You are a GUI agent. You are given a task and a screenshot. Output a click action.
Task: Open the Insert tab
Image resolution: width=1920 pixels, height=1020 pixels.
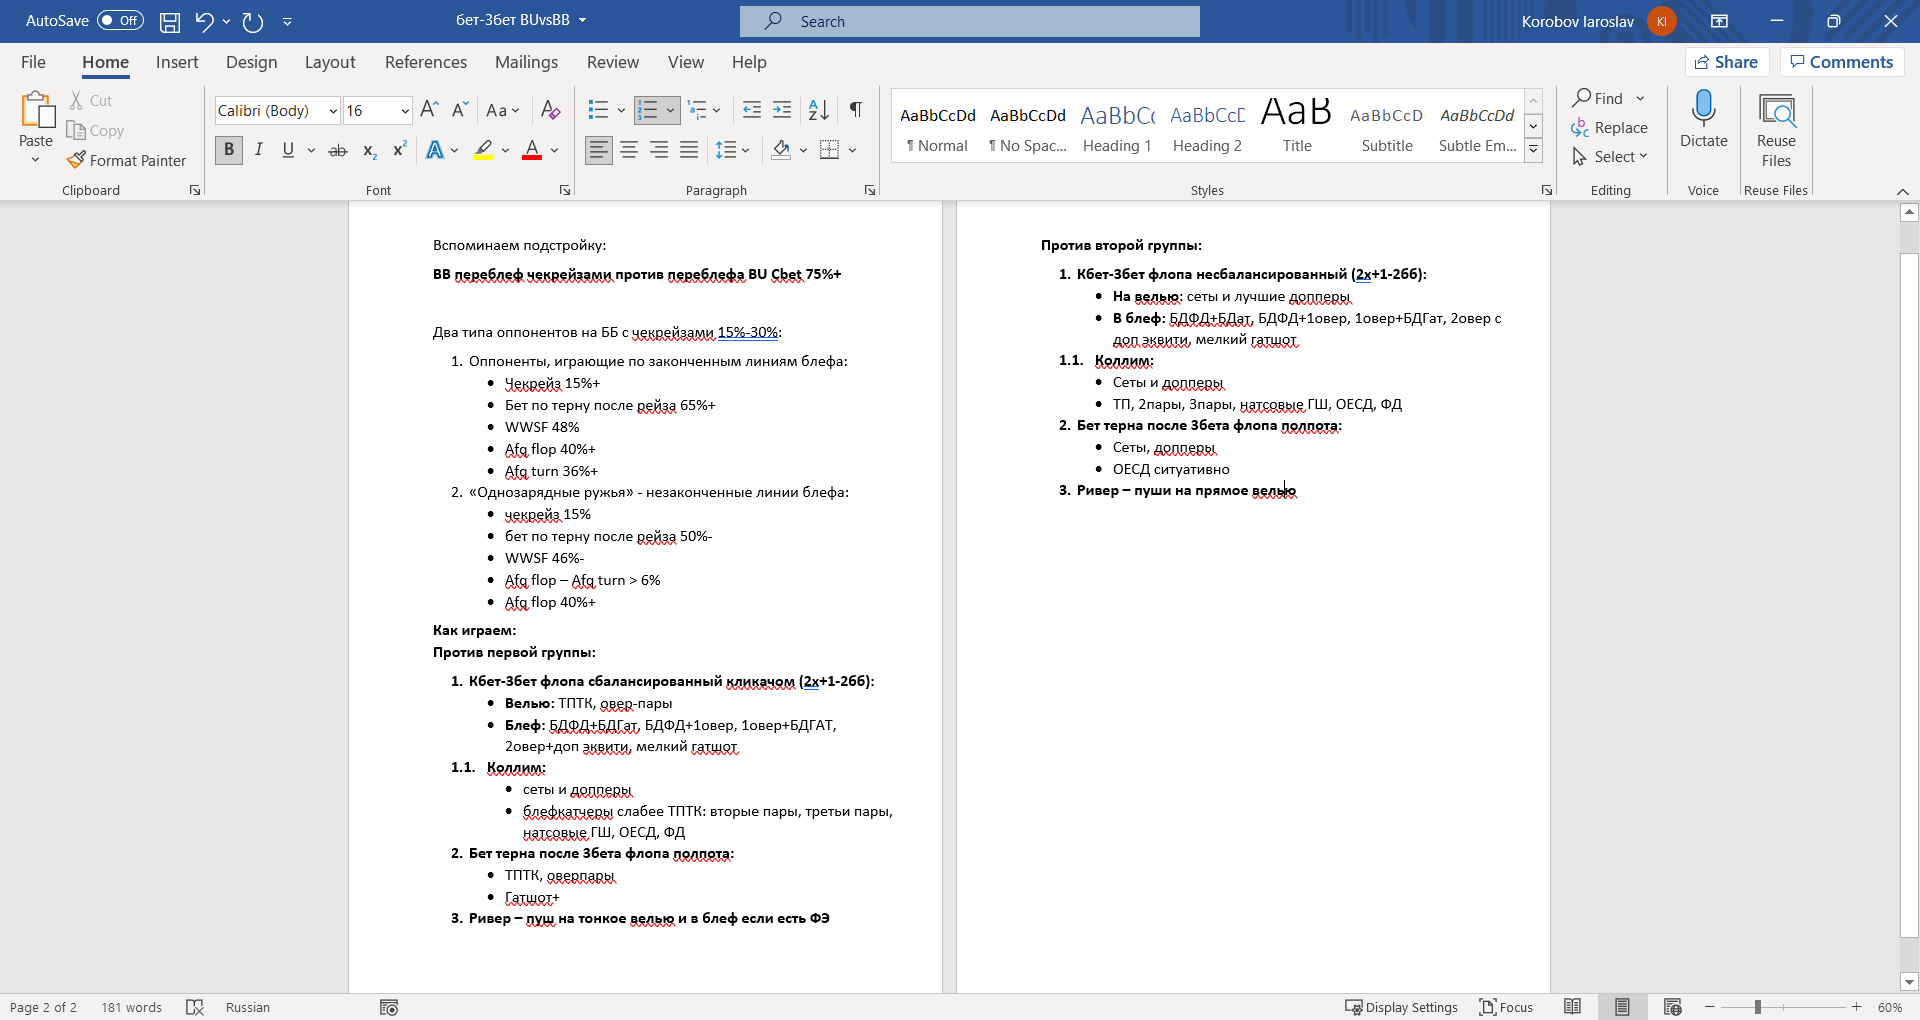tap(177, 62)
